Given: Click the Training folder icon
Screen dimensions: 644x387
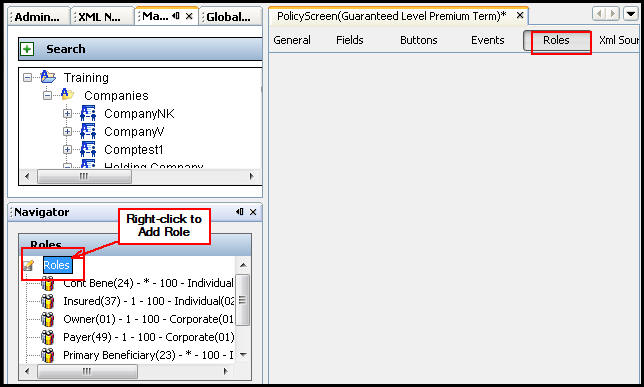Looking at the screenshot, I should 48,77.
